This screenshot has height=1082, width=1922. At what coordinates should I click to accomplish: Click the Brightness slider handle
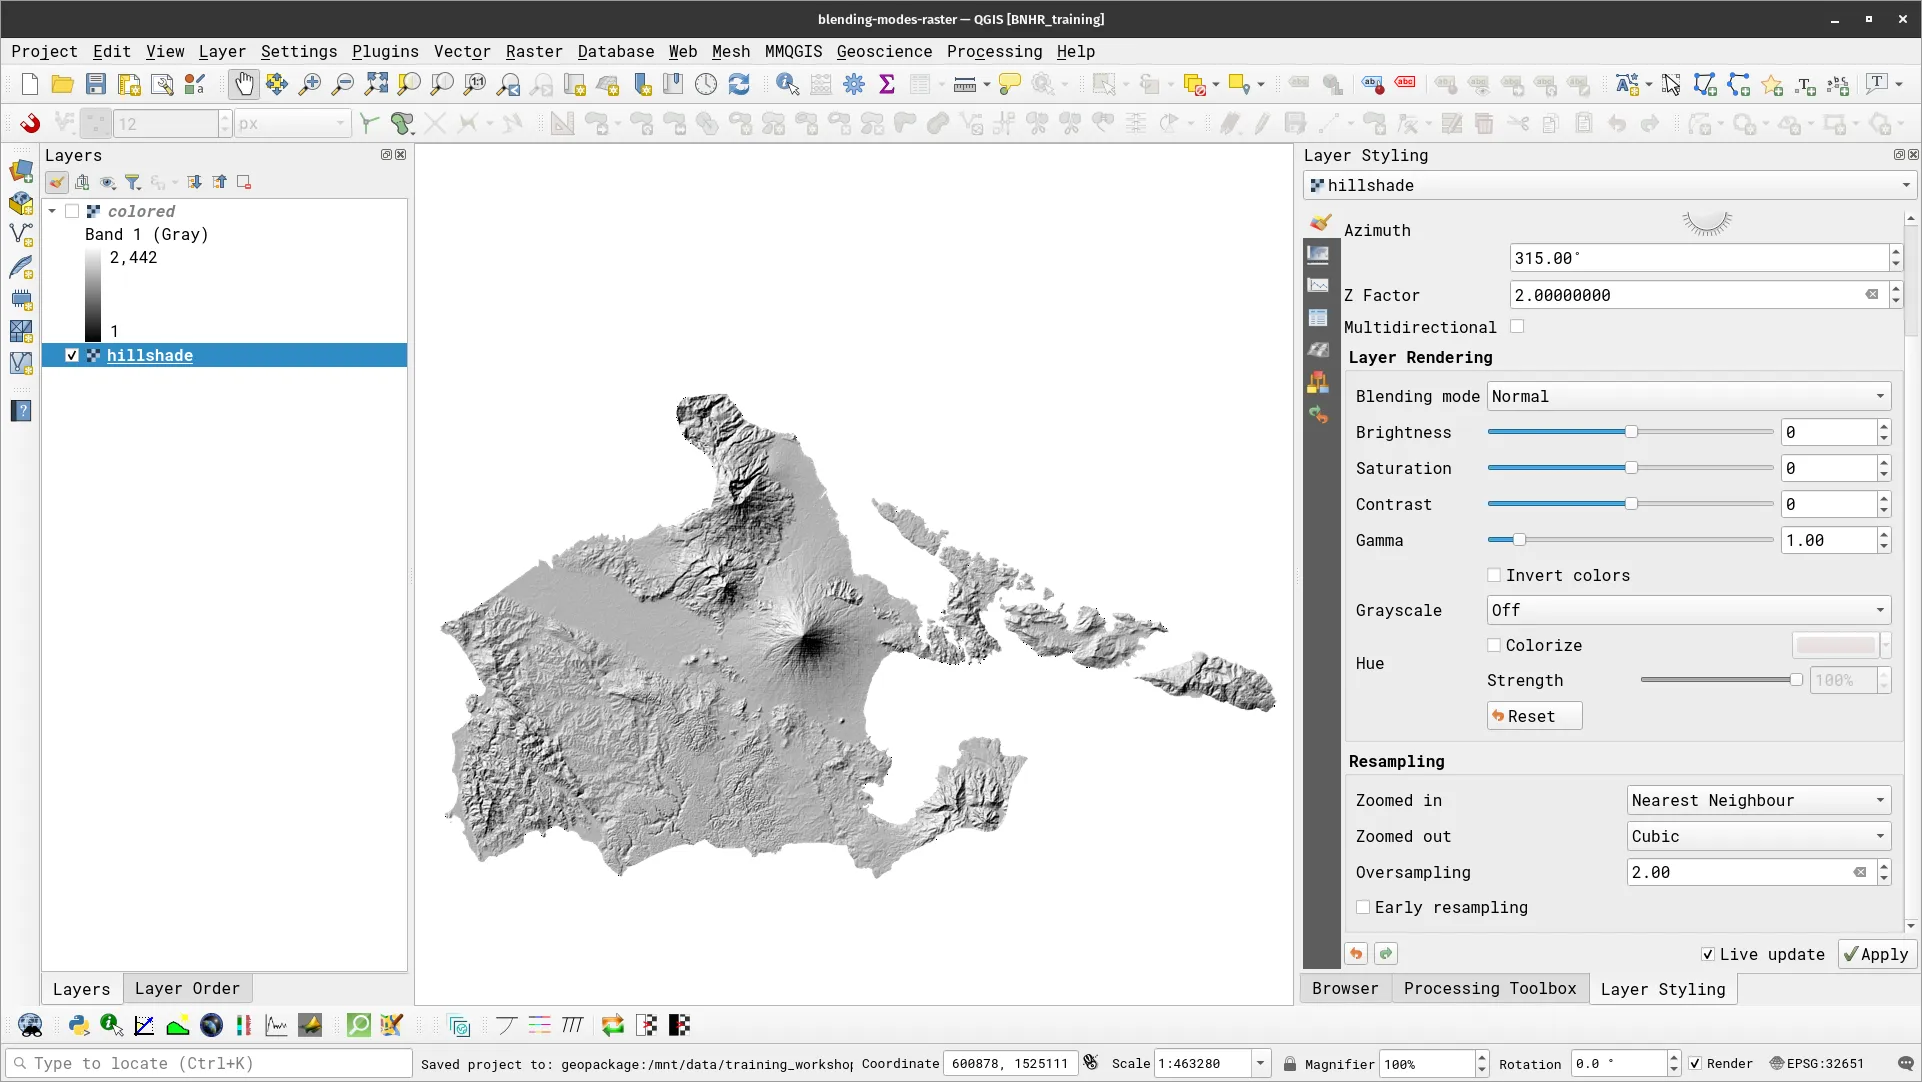pos(1631,432)
